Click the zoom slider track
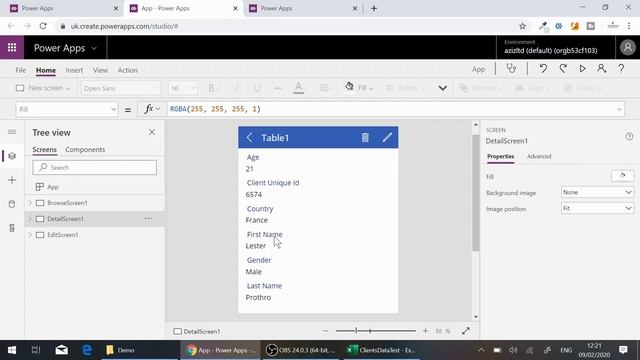 (376, 331)
